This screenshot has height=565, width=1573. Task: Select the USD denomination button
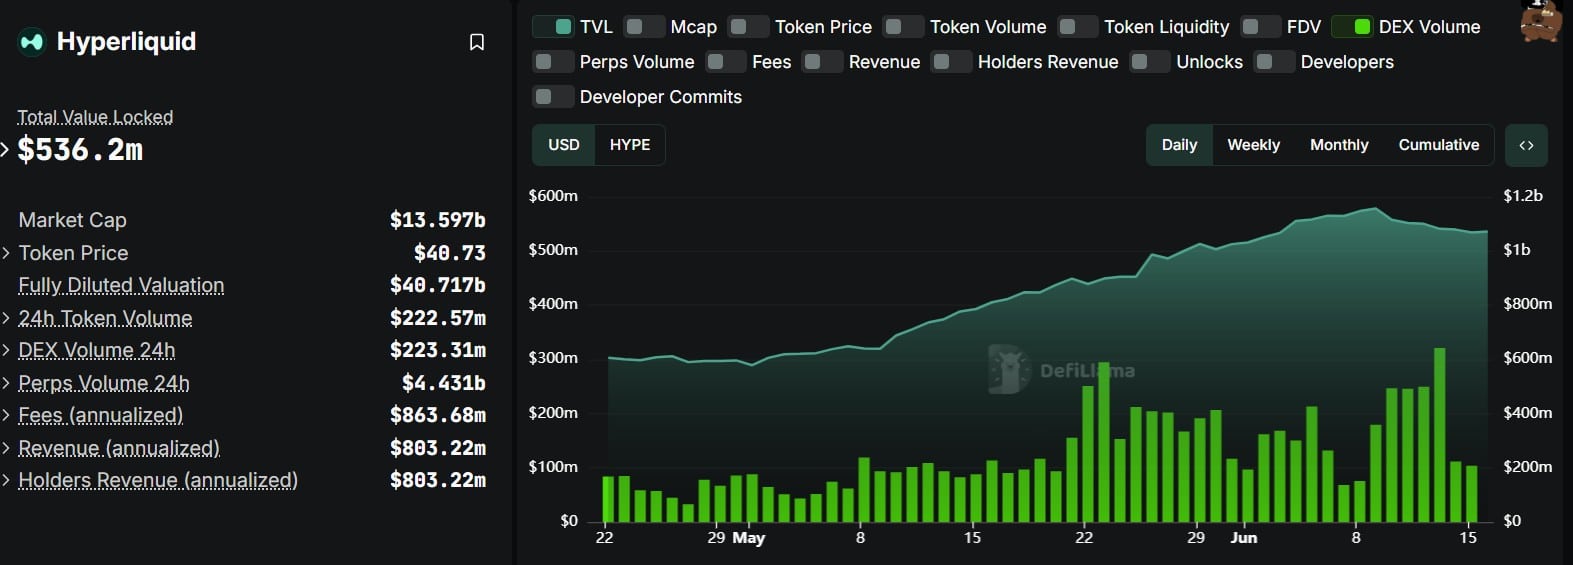coord(564,145)
